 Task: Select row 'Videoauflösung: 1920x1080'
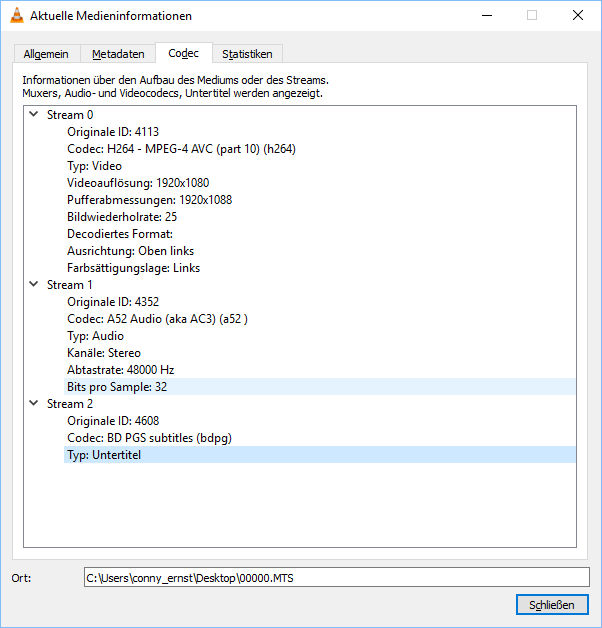(320, 183)
